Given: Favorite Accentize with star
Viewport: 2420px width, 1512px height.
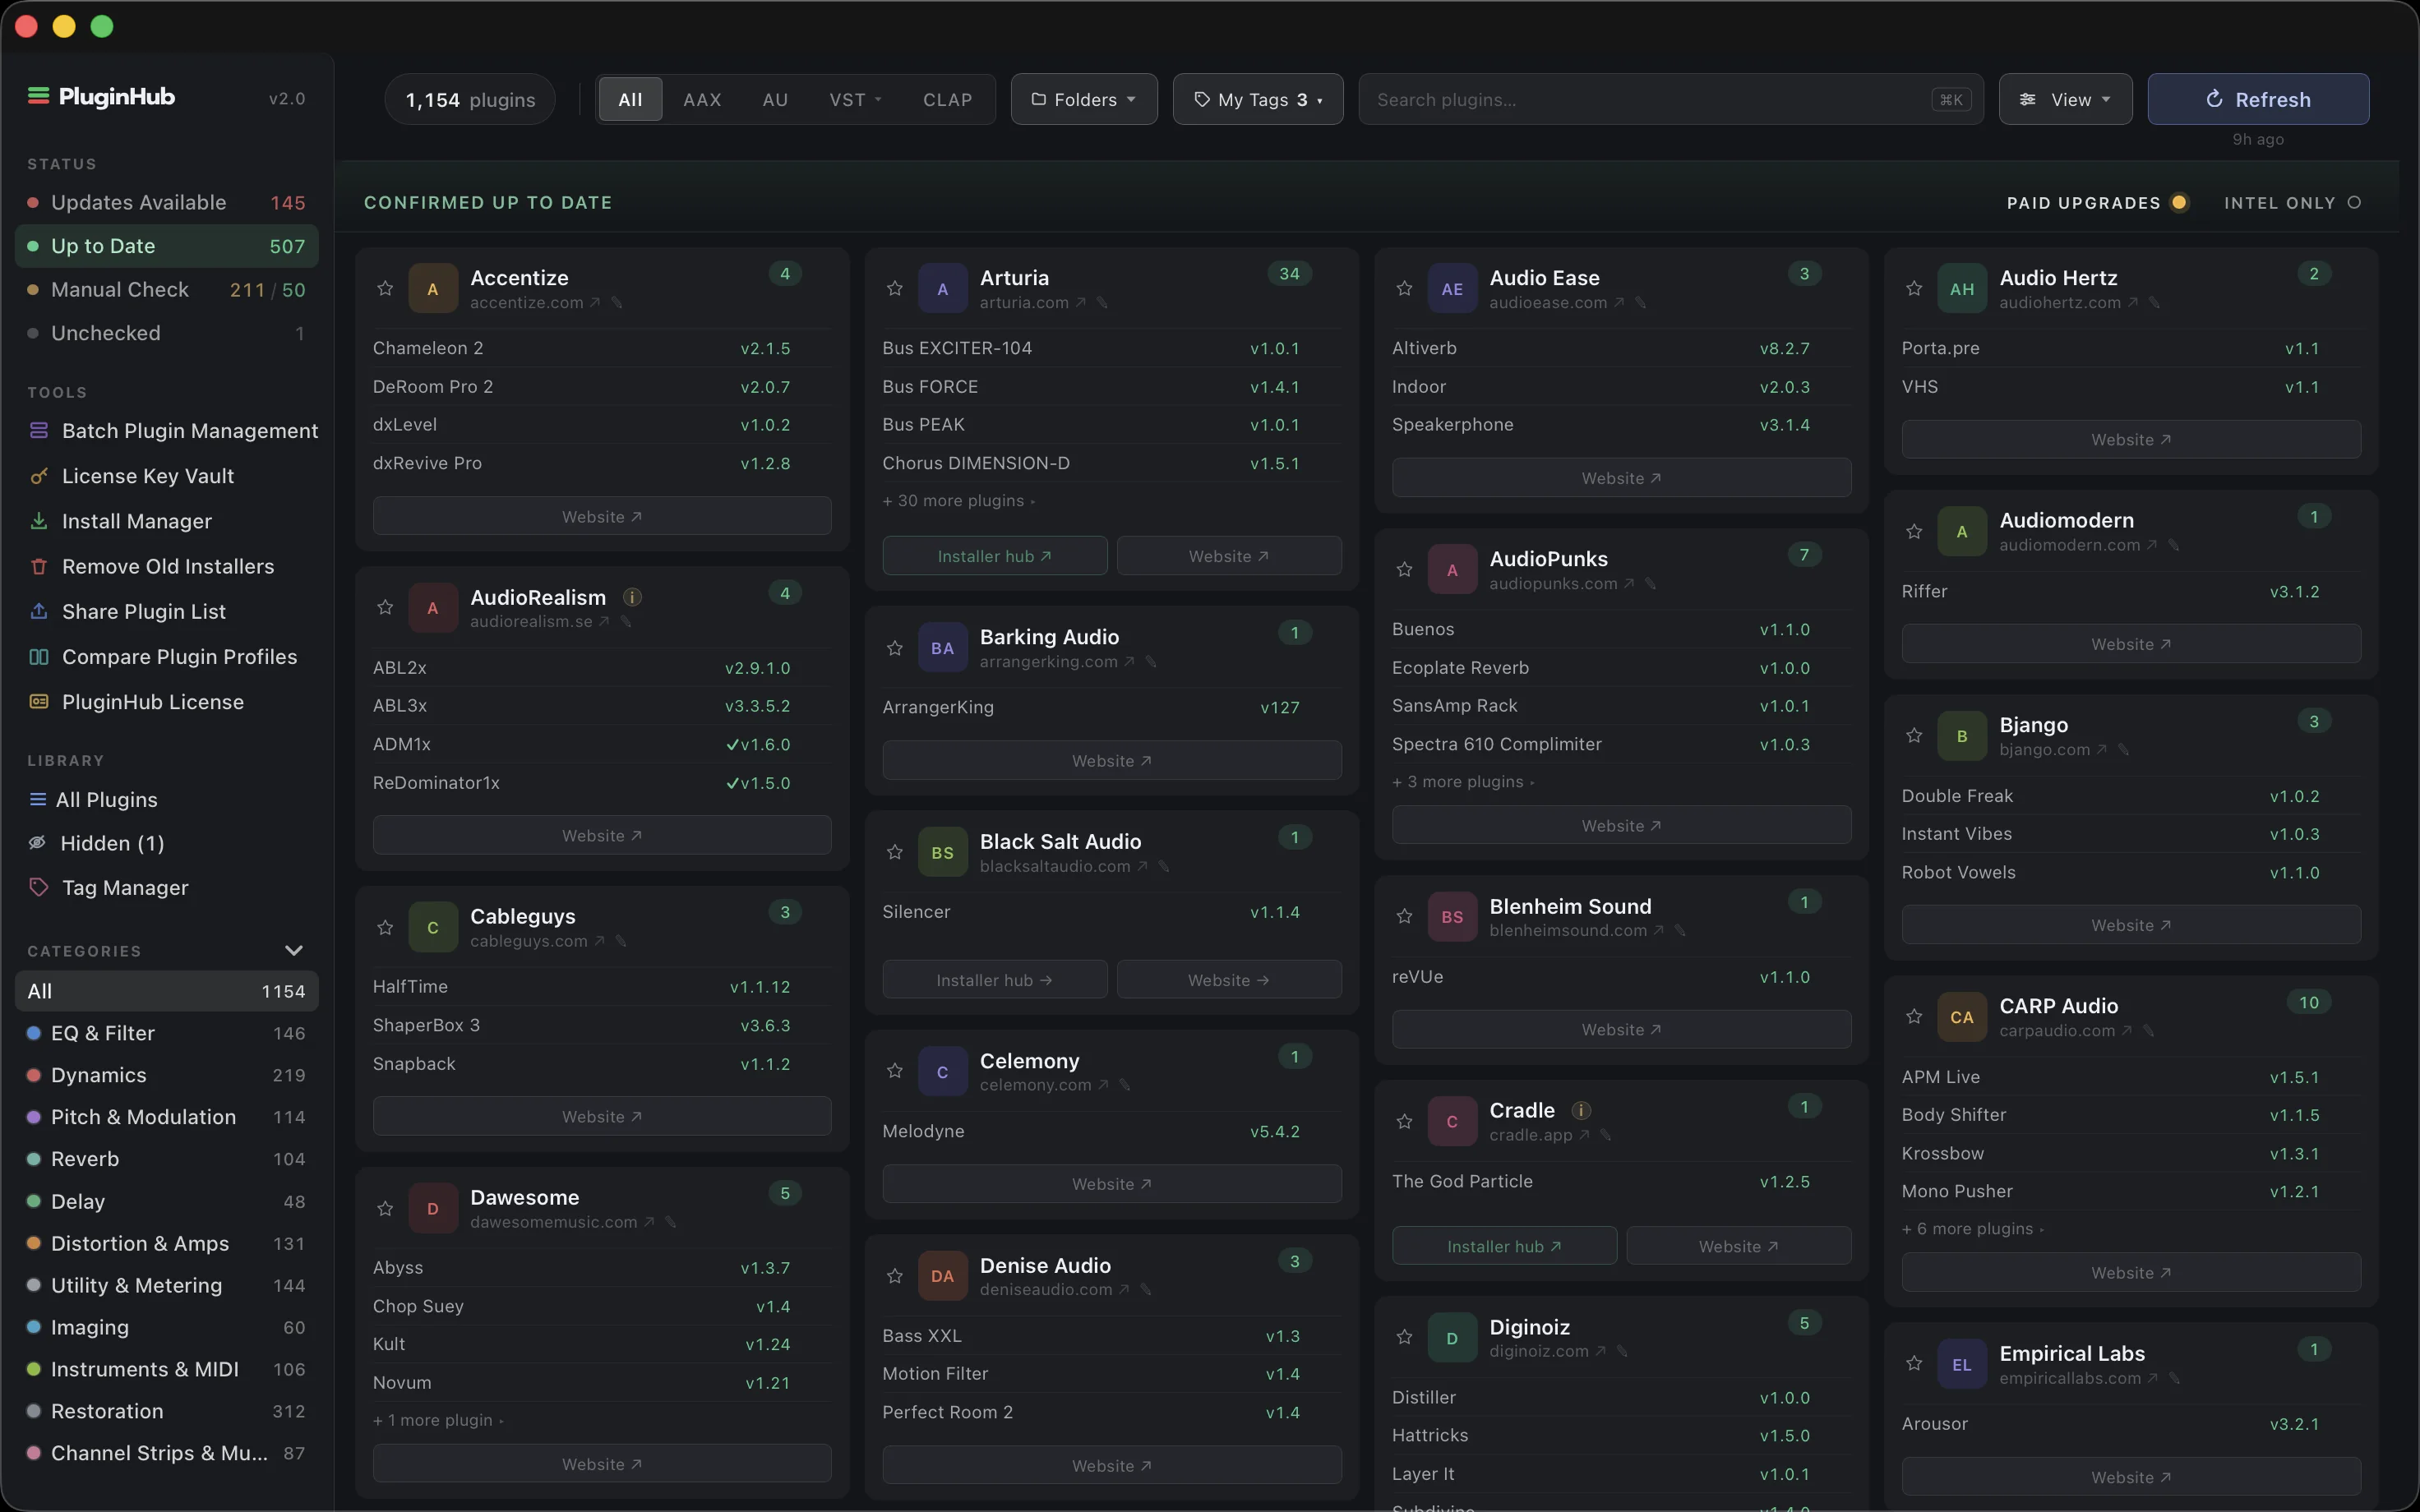Looking at the screenshot, I should pos(385,289).
